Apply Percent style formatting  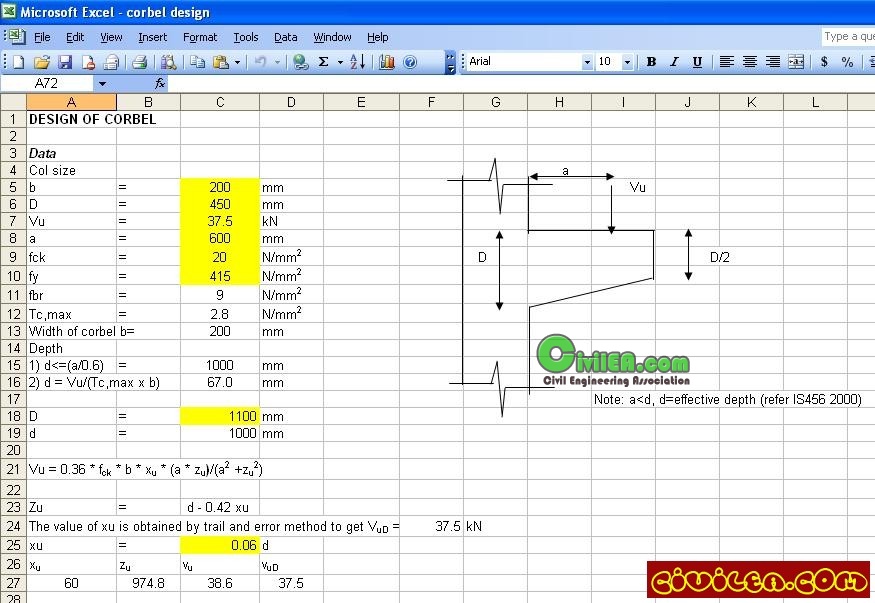pos(847,62)
